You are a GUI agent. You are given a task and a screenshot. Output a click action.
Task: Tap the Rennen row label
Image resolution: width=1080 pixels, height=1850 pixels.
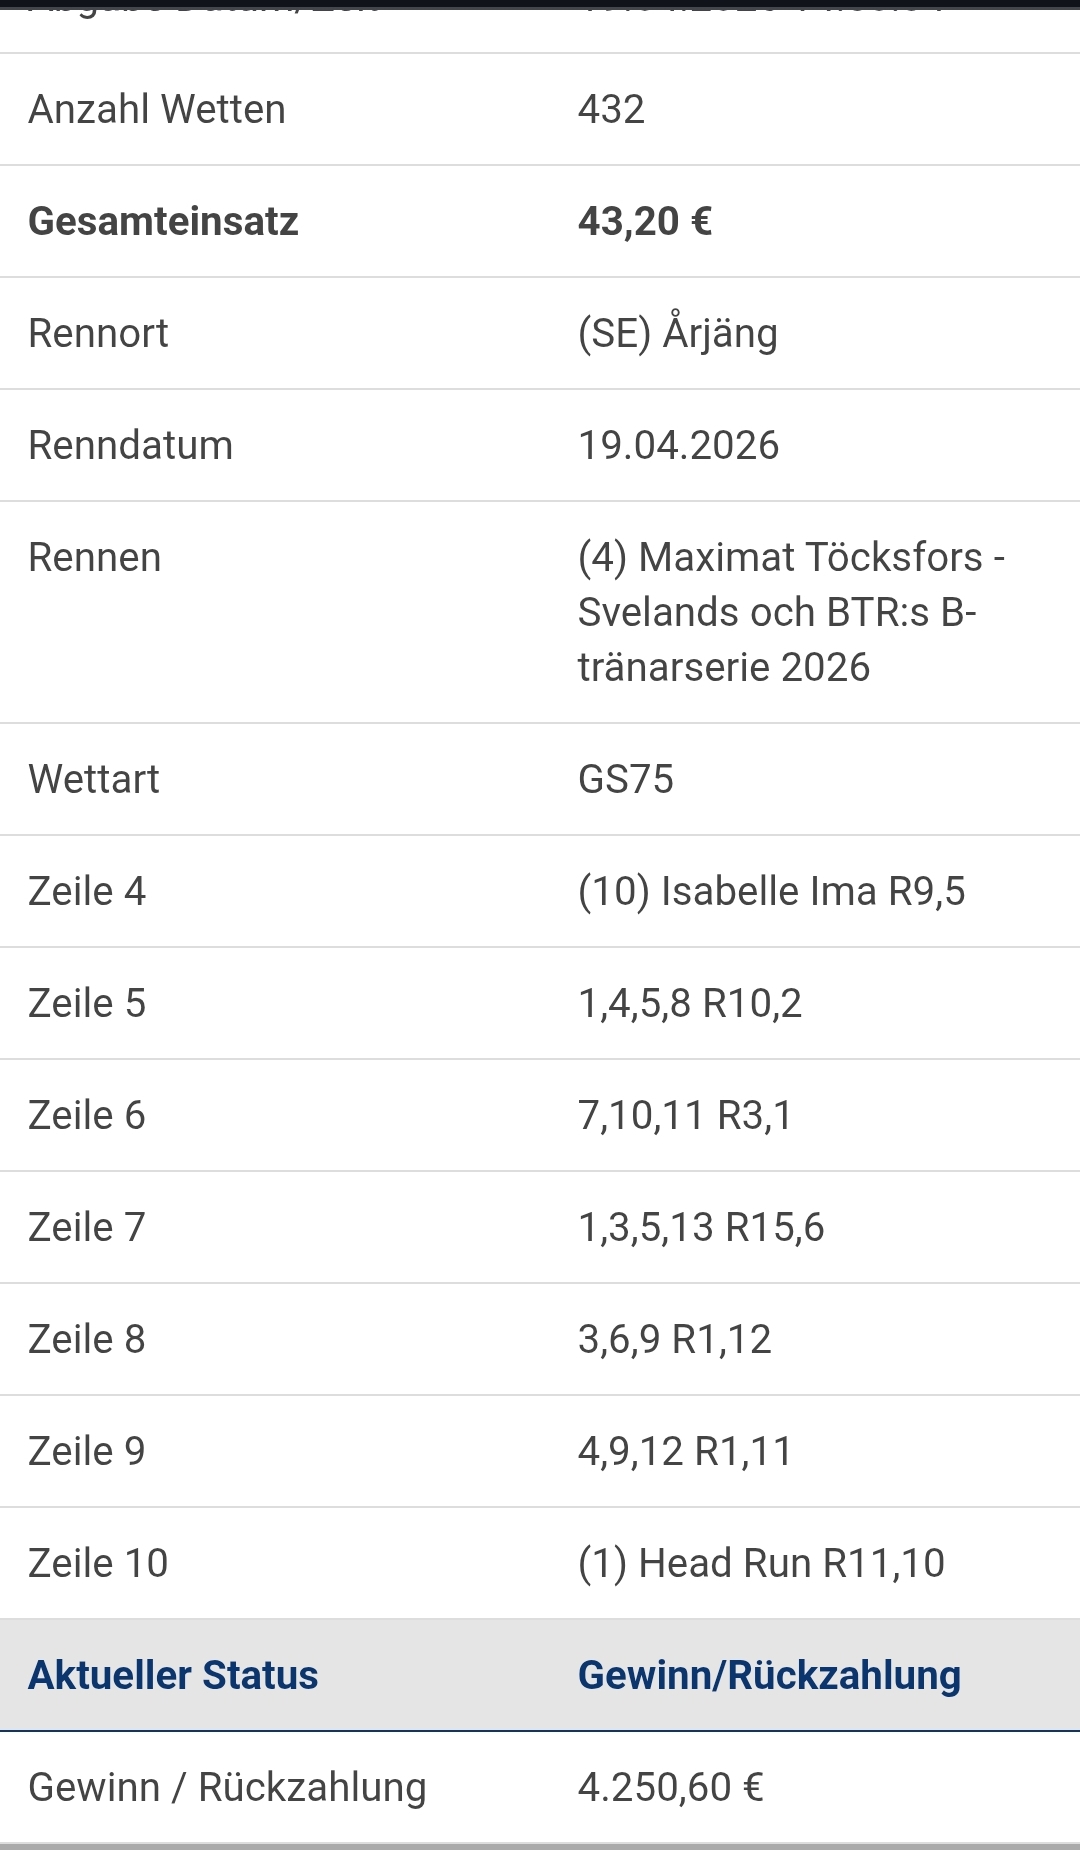pyautogui.click(x=95, y=557)
